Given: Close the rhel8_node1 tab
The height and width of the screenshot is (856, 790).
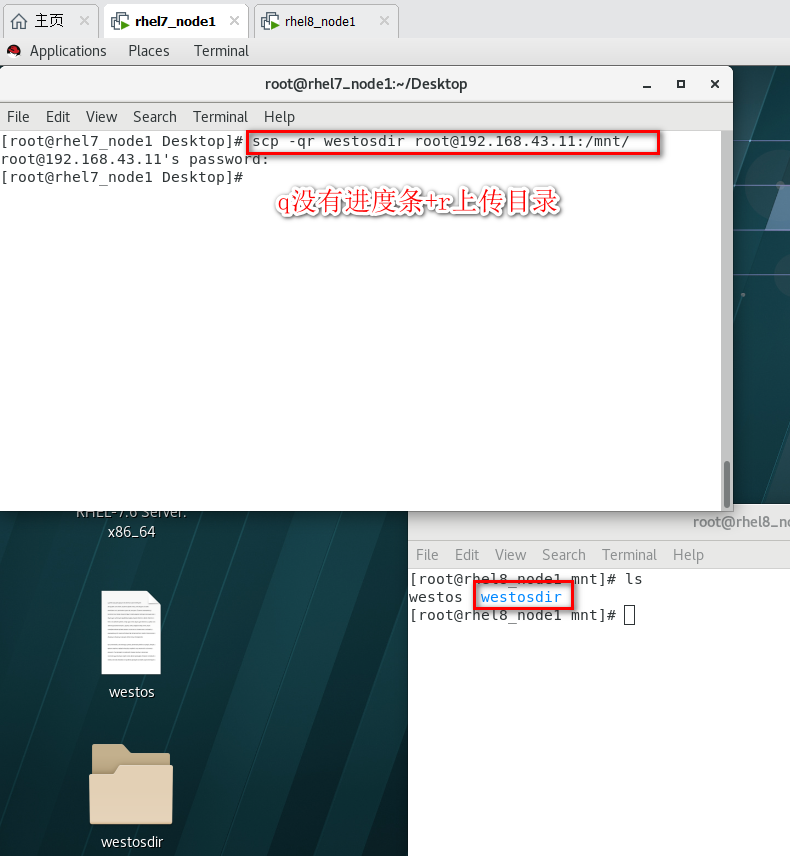Looking at the screenshot, I should click(384, 21).
